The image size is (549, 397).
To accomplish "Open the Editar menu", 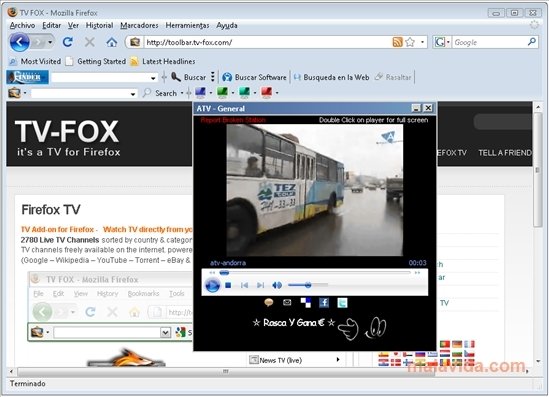I will 51,26.
